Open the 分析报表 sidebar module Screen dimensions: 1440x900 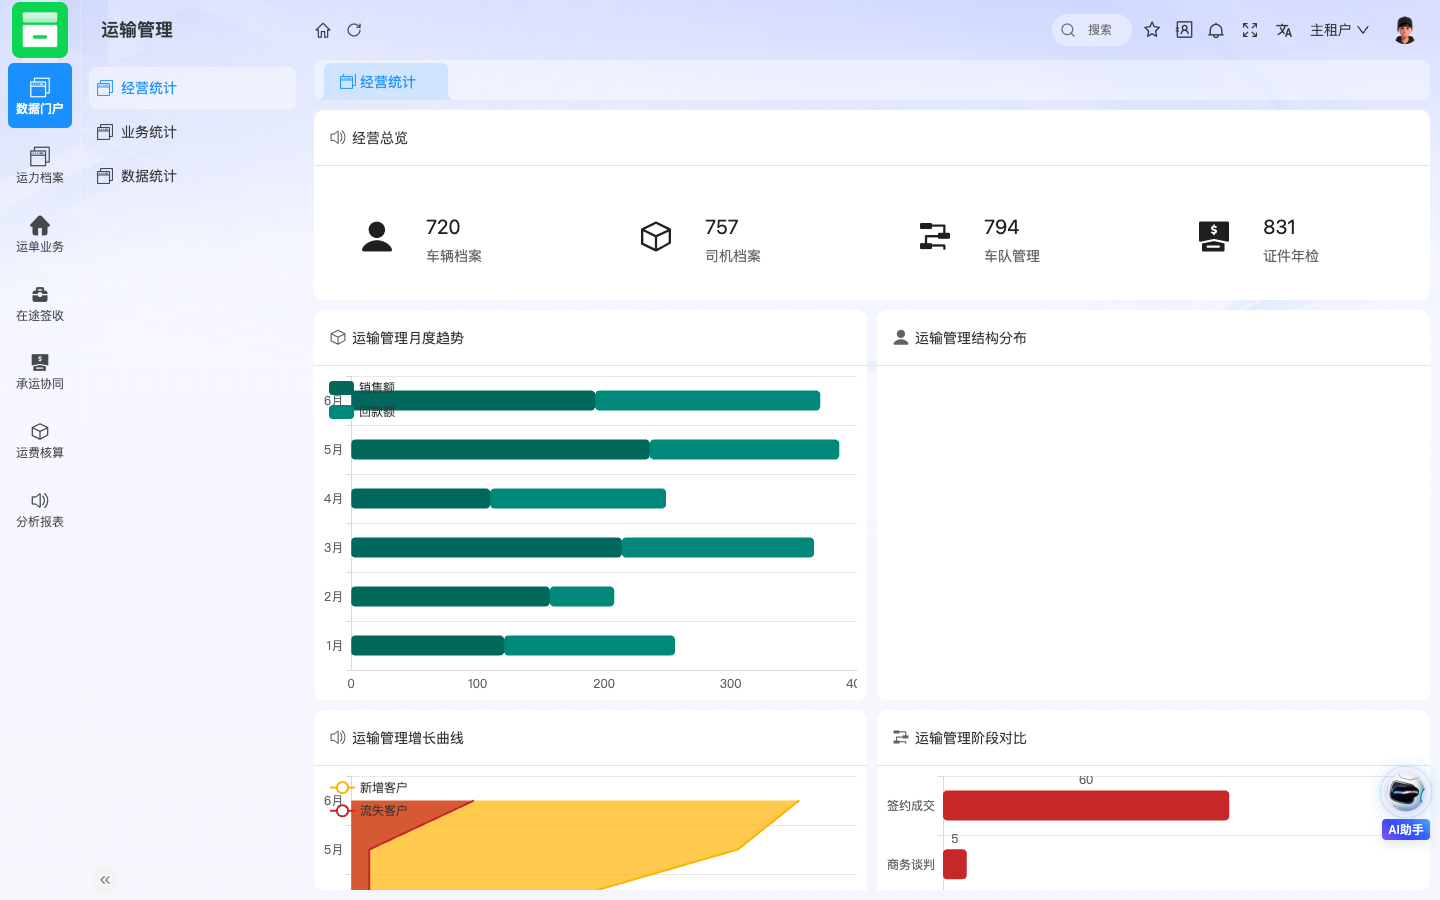coord(40,509)
